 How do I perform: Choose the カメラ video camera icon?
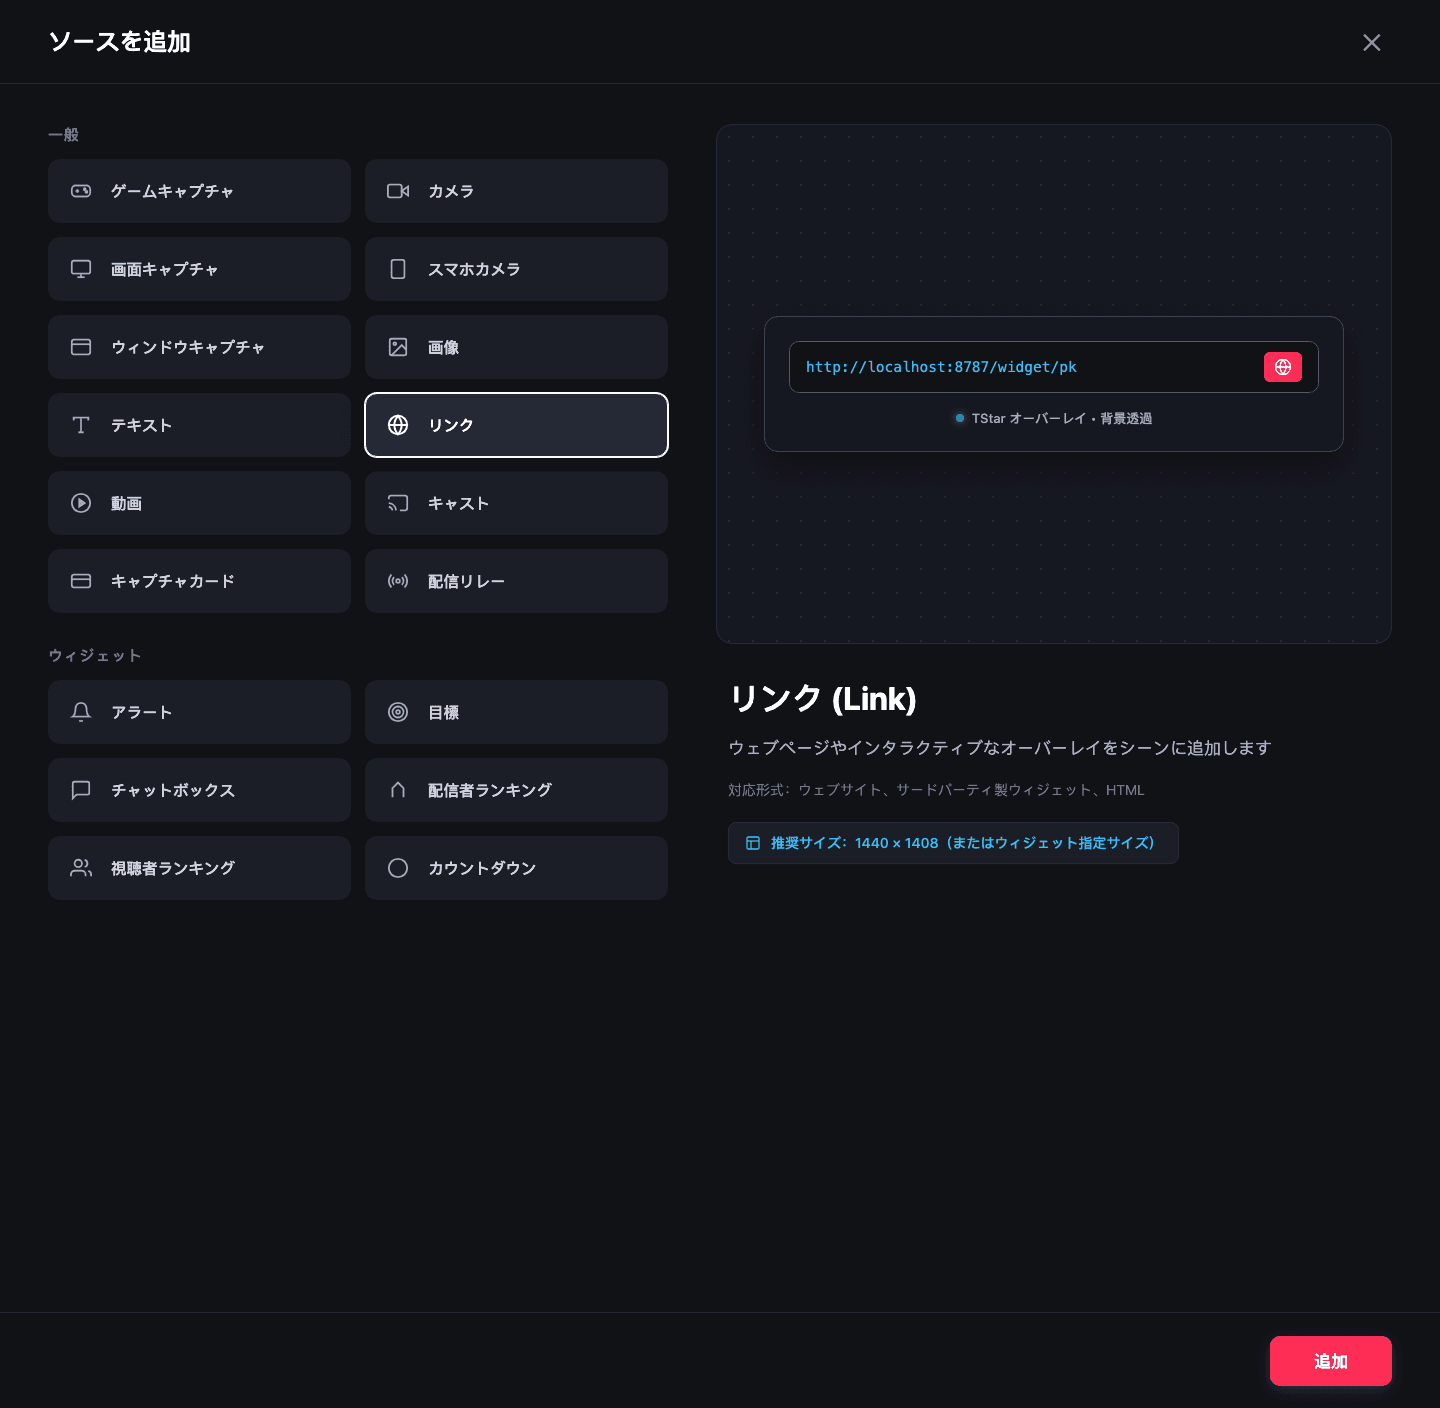(x=398, y=191)
